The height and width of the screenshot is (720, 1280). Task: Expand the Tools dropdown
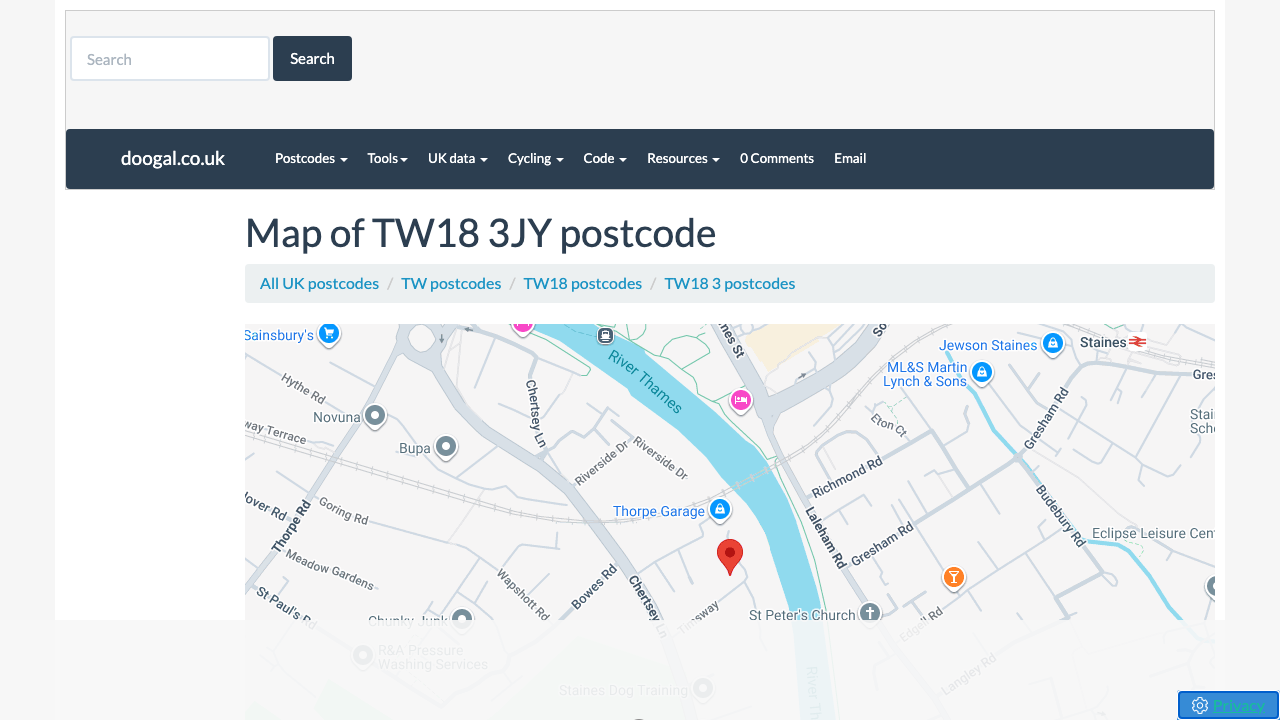point(387,158)
